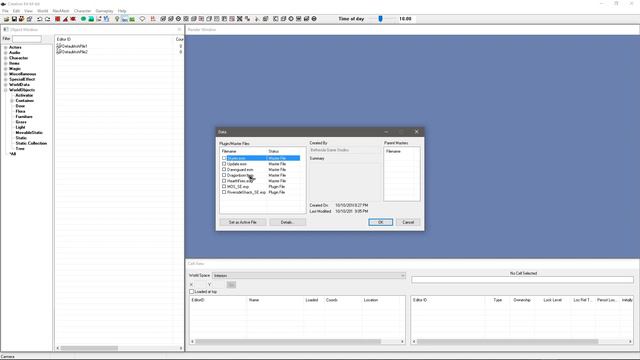
Task: Select the Activator tree item
Action: click(24, 95)
